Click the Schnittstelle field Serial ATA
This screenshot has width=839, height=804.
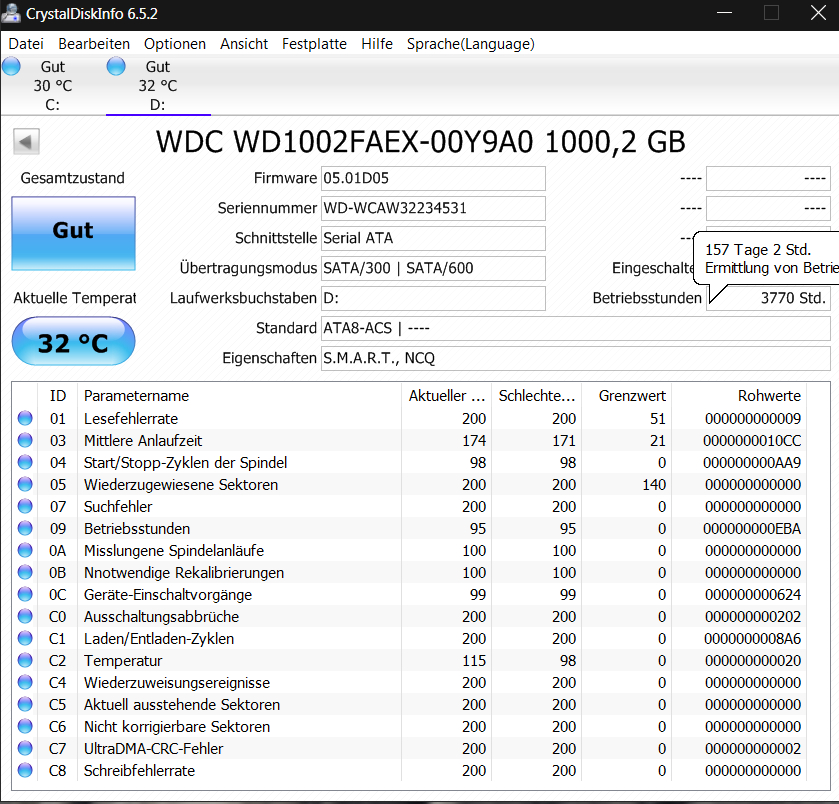tap(433, 238)
